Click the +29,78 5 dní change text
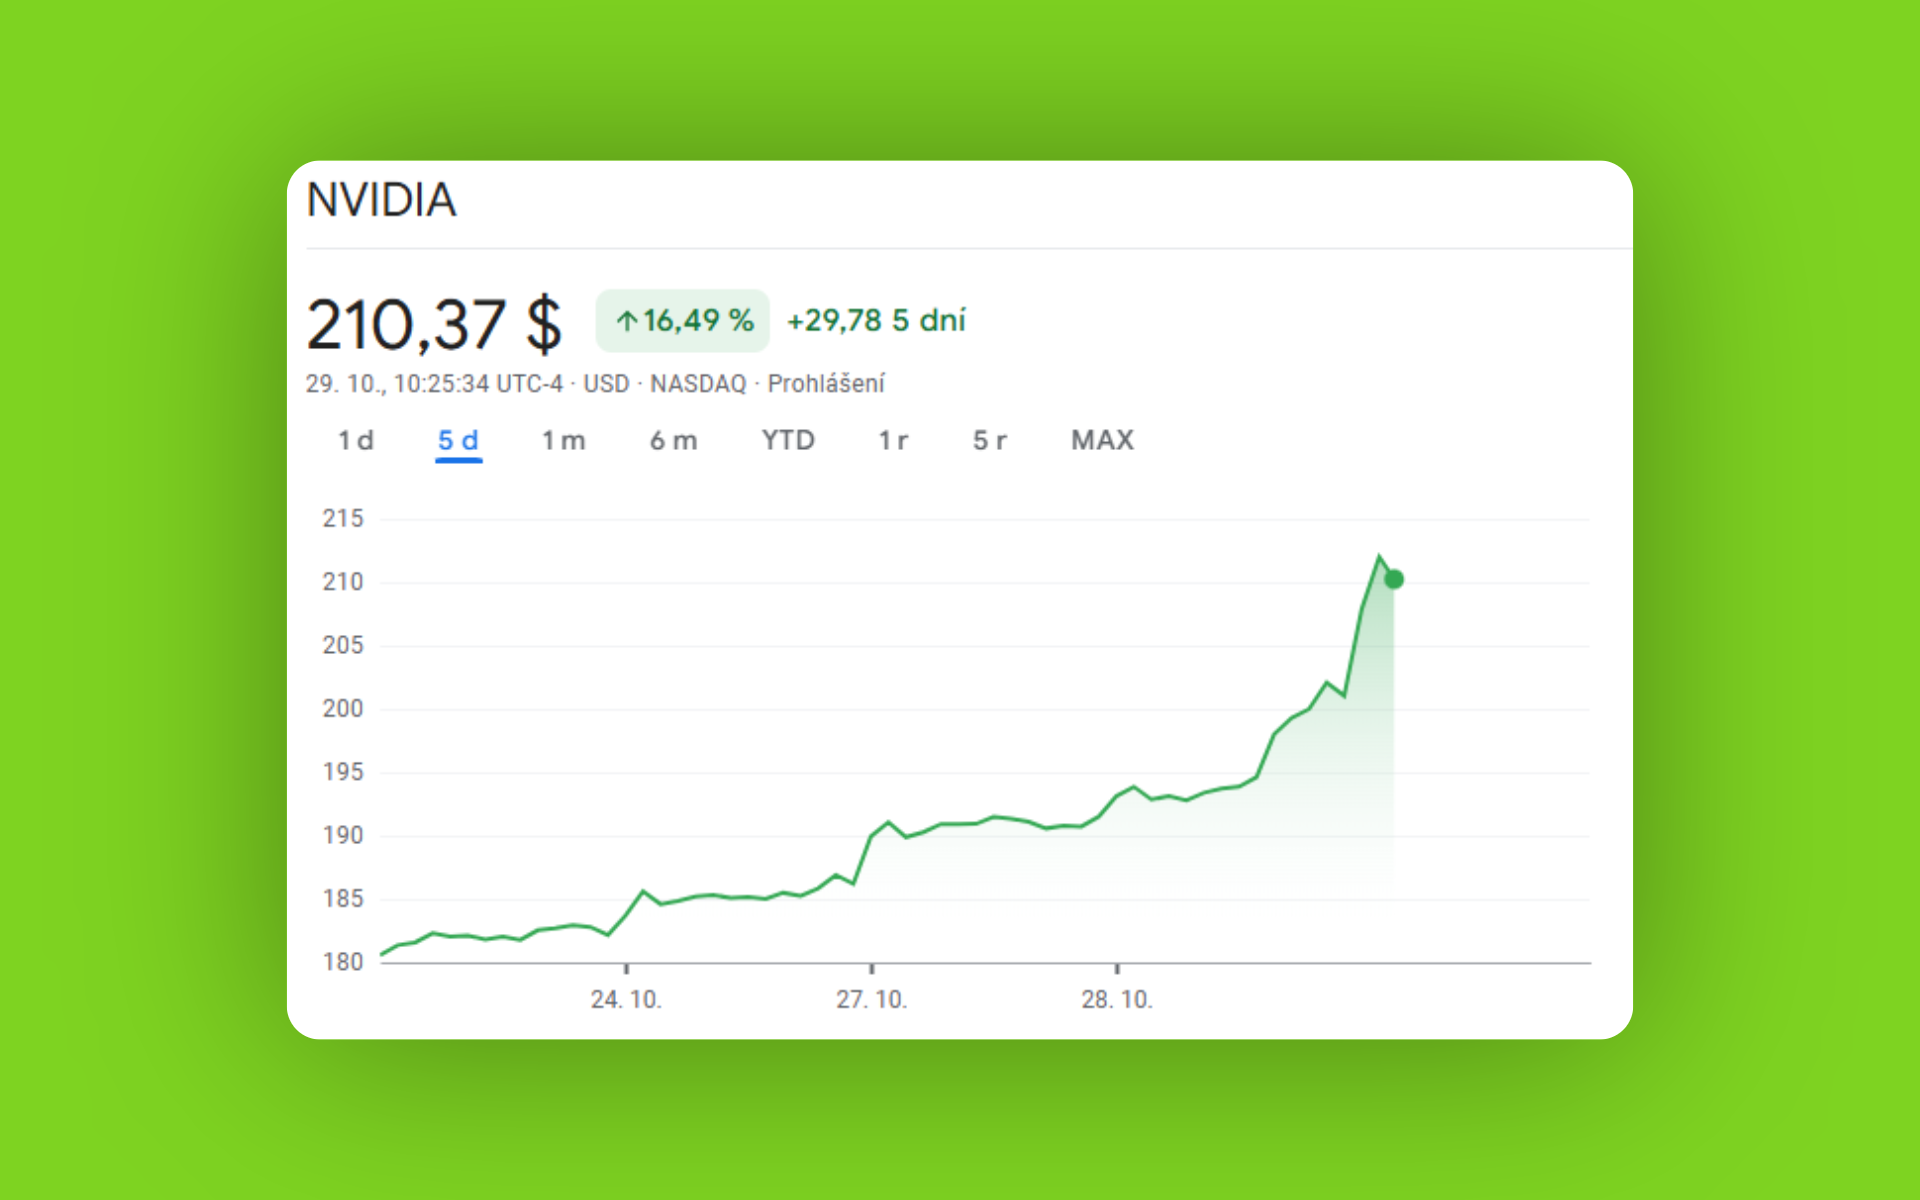1920x1200 pixels. [876, 321]
